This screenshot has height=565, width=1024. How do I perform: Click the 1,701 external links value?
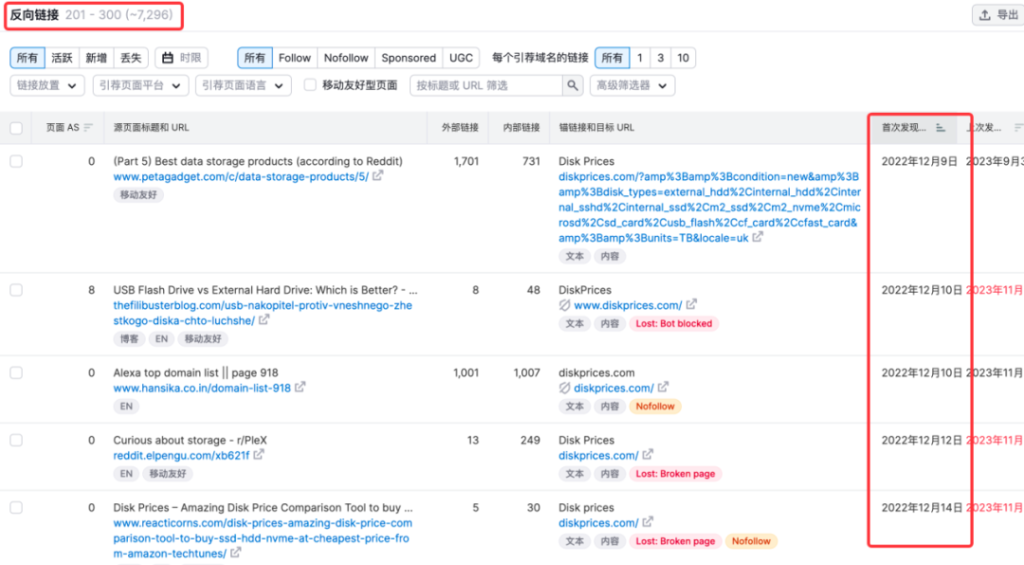pyautogui.click(x=466, y=161)
